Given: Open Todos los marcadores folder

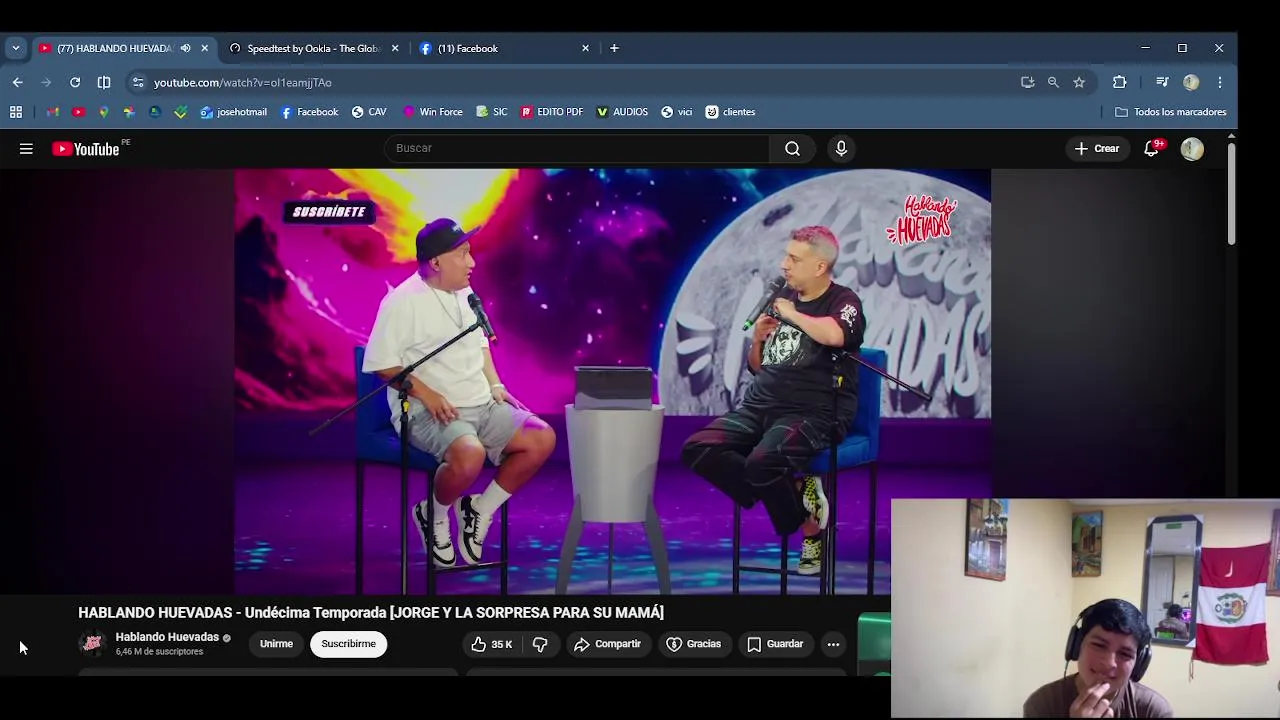Looking at the screenshot, I should pos(1170,112).
